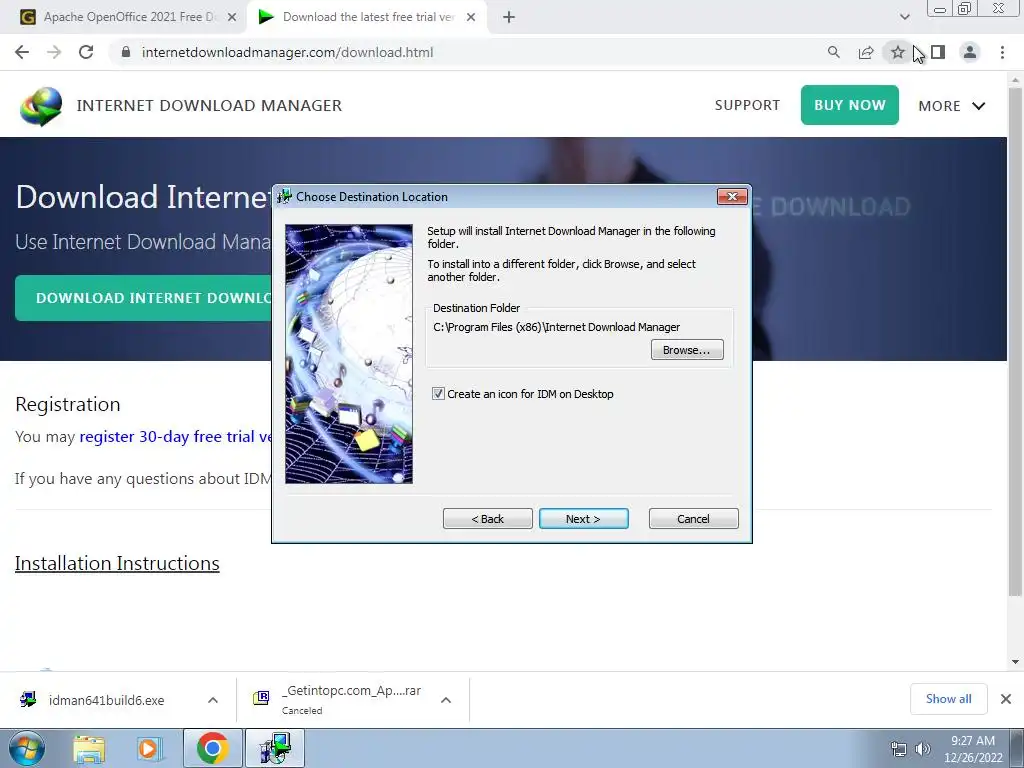Viewport: 1024px width, 768px height.
Task: Launch the media player taskbar icon
Action: tap(148, 749)
